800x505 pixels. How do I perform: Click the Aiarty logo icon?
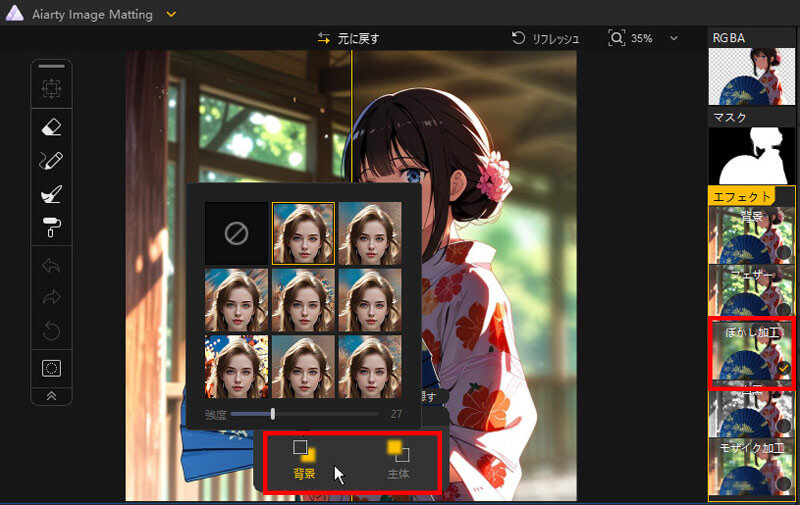14,13
